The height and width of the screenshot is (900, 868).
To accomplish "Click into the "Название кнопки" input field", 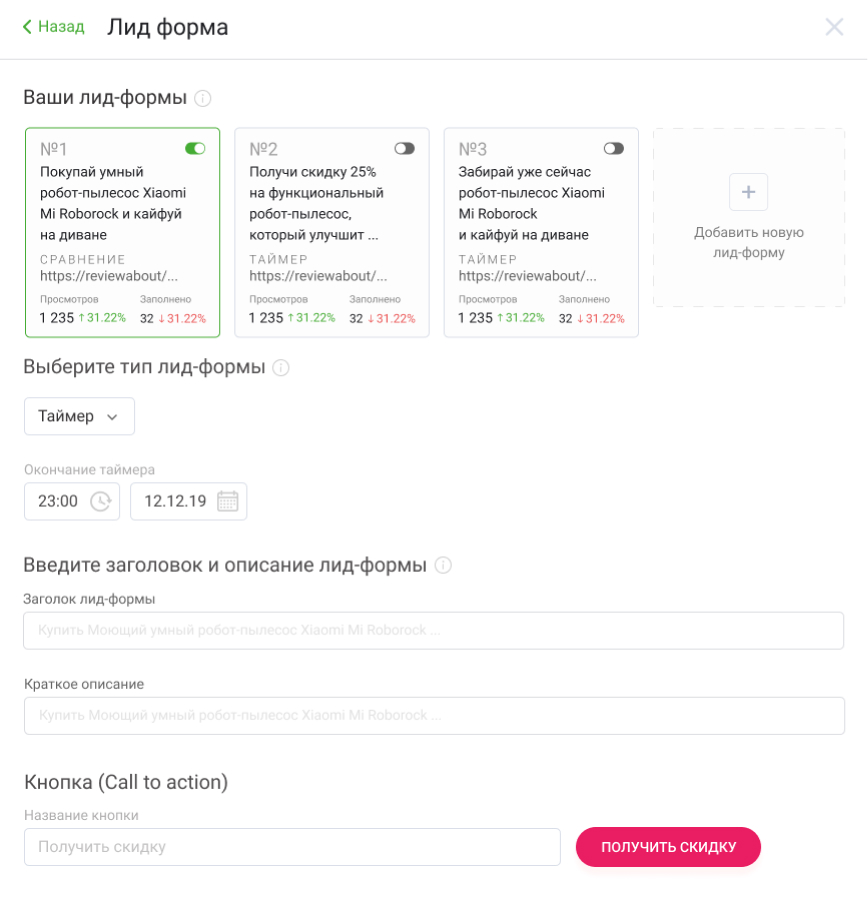I will (x=292, y=847).
